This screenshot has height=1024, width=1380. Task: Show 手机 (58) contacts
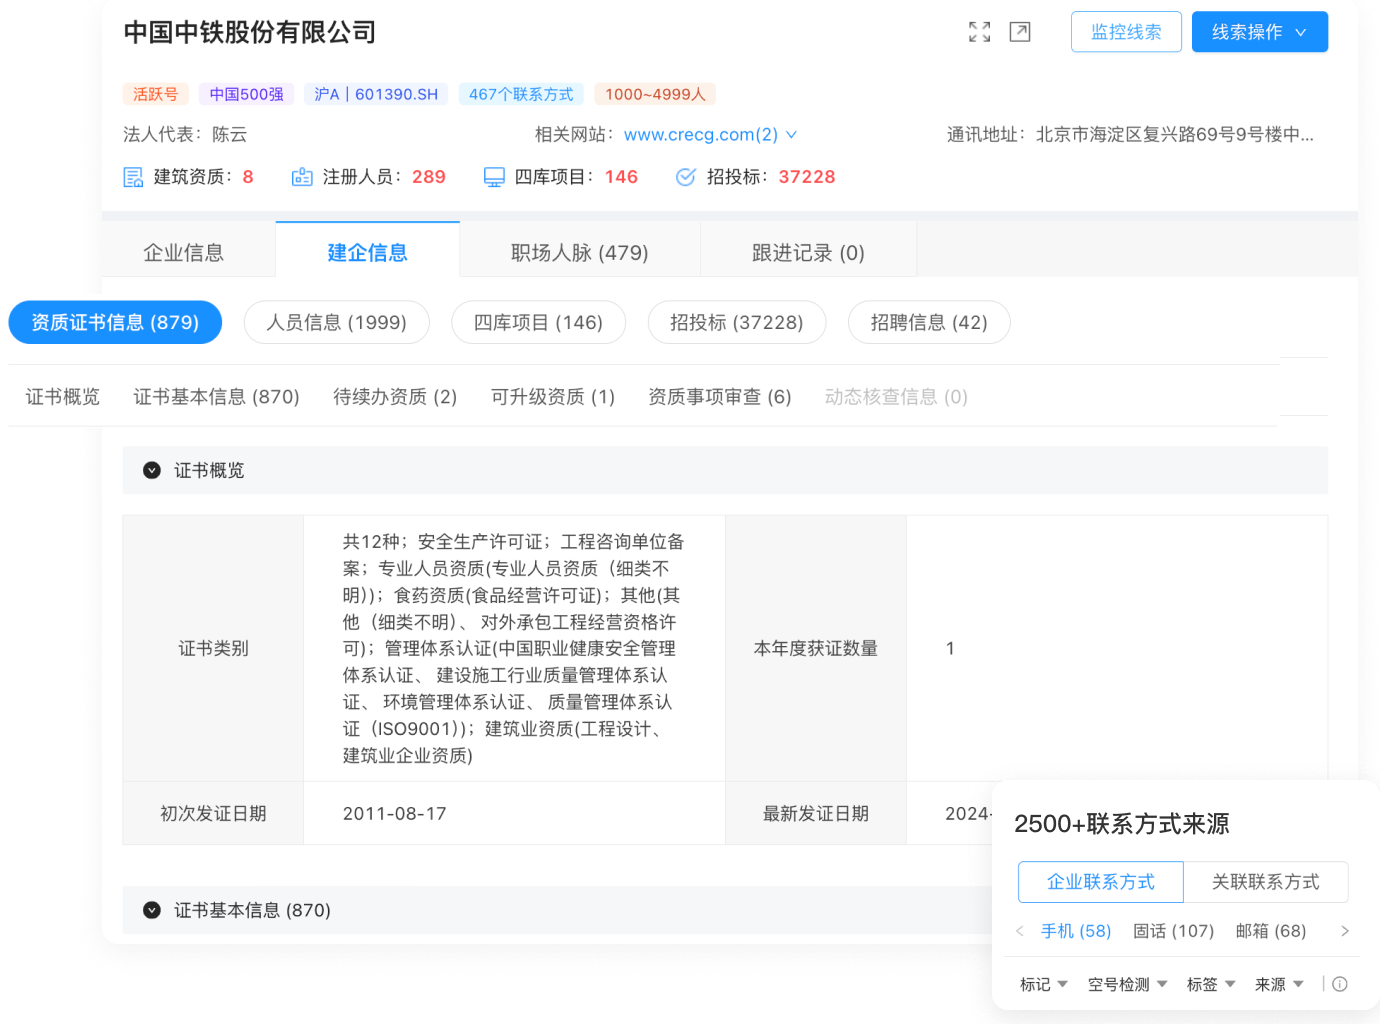(x=1076, y=931)
